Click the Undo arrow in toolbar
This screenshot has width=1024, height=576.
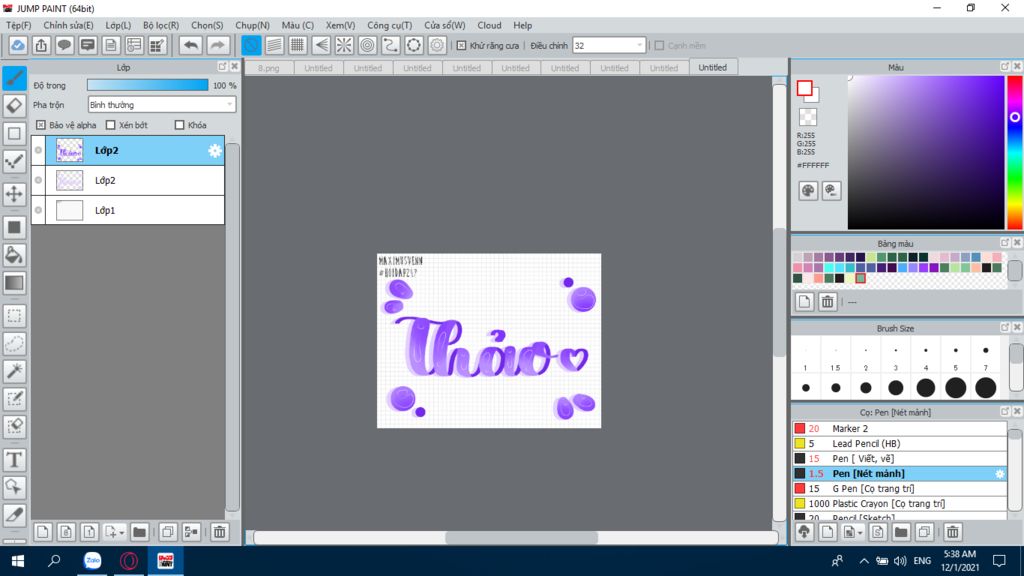(191, 45)
